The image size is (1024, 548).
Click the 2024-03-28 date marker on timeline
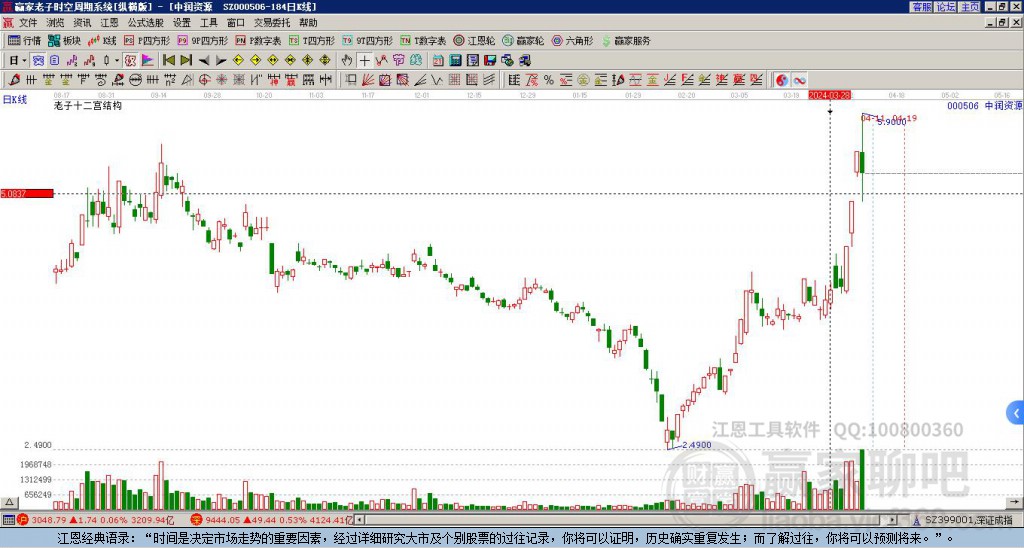click(829, 95)
